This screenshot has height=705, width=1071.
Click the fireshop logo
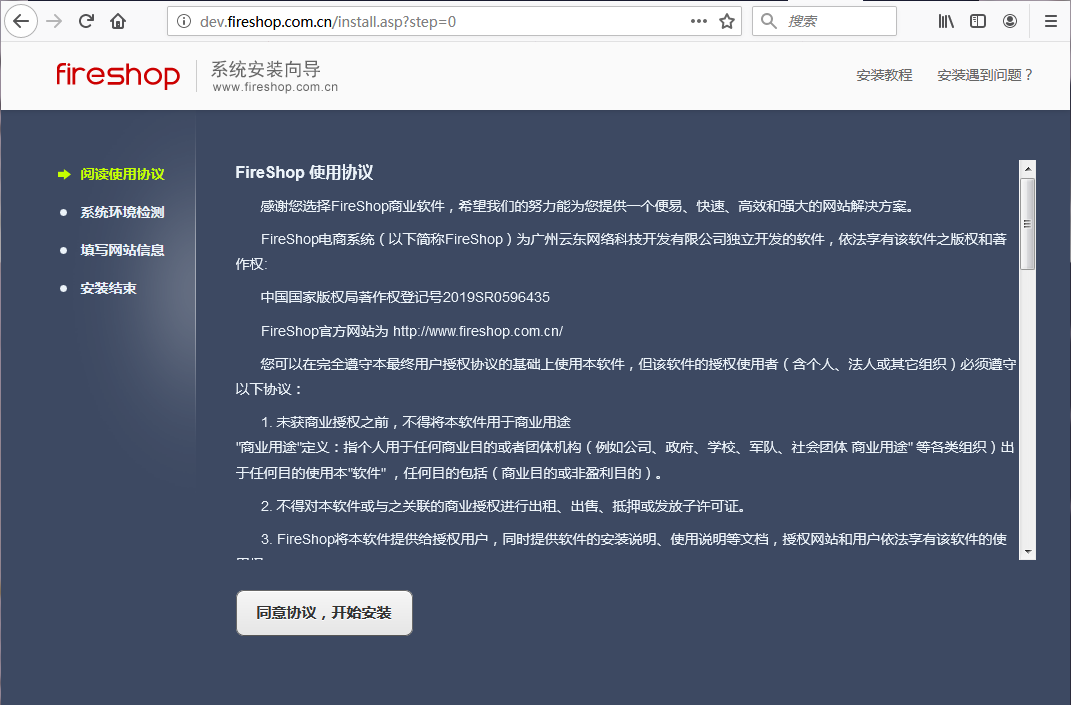pos(117,75)
